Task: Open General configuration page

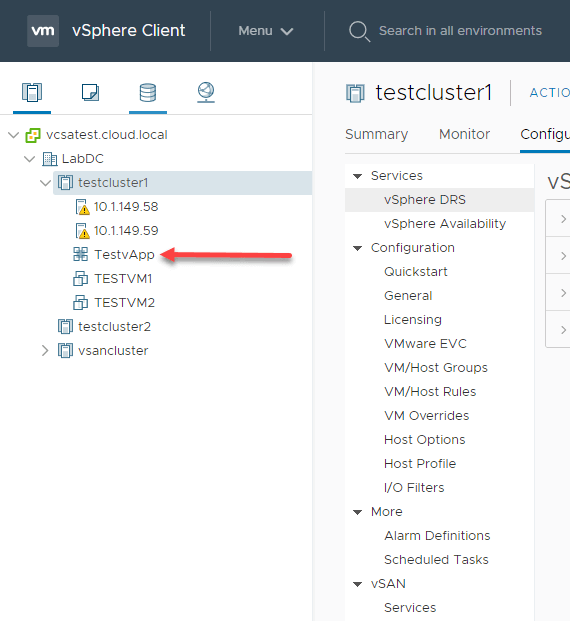Action: click(x=408, y=296)
